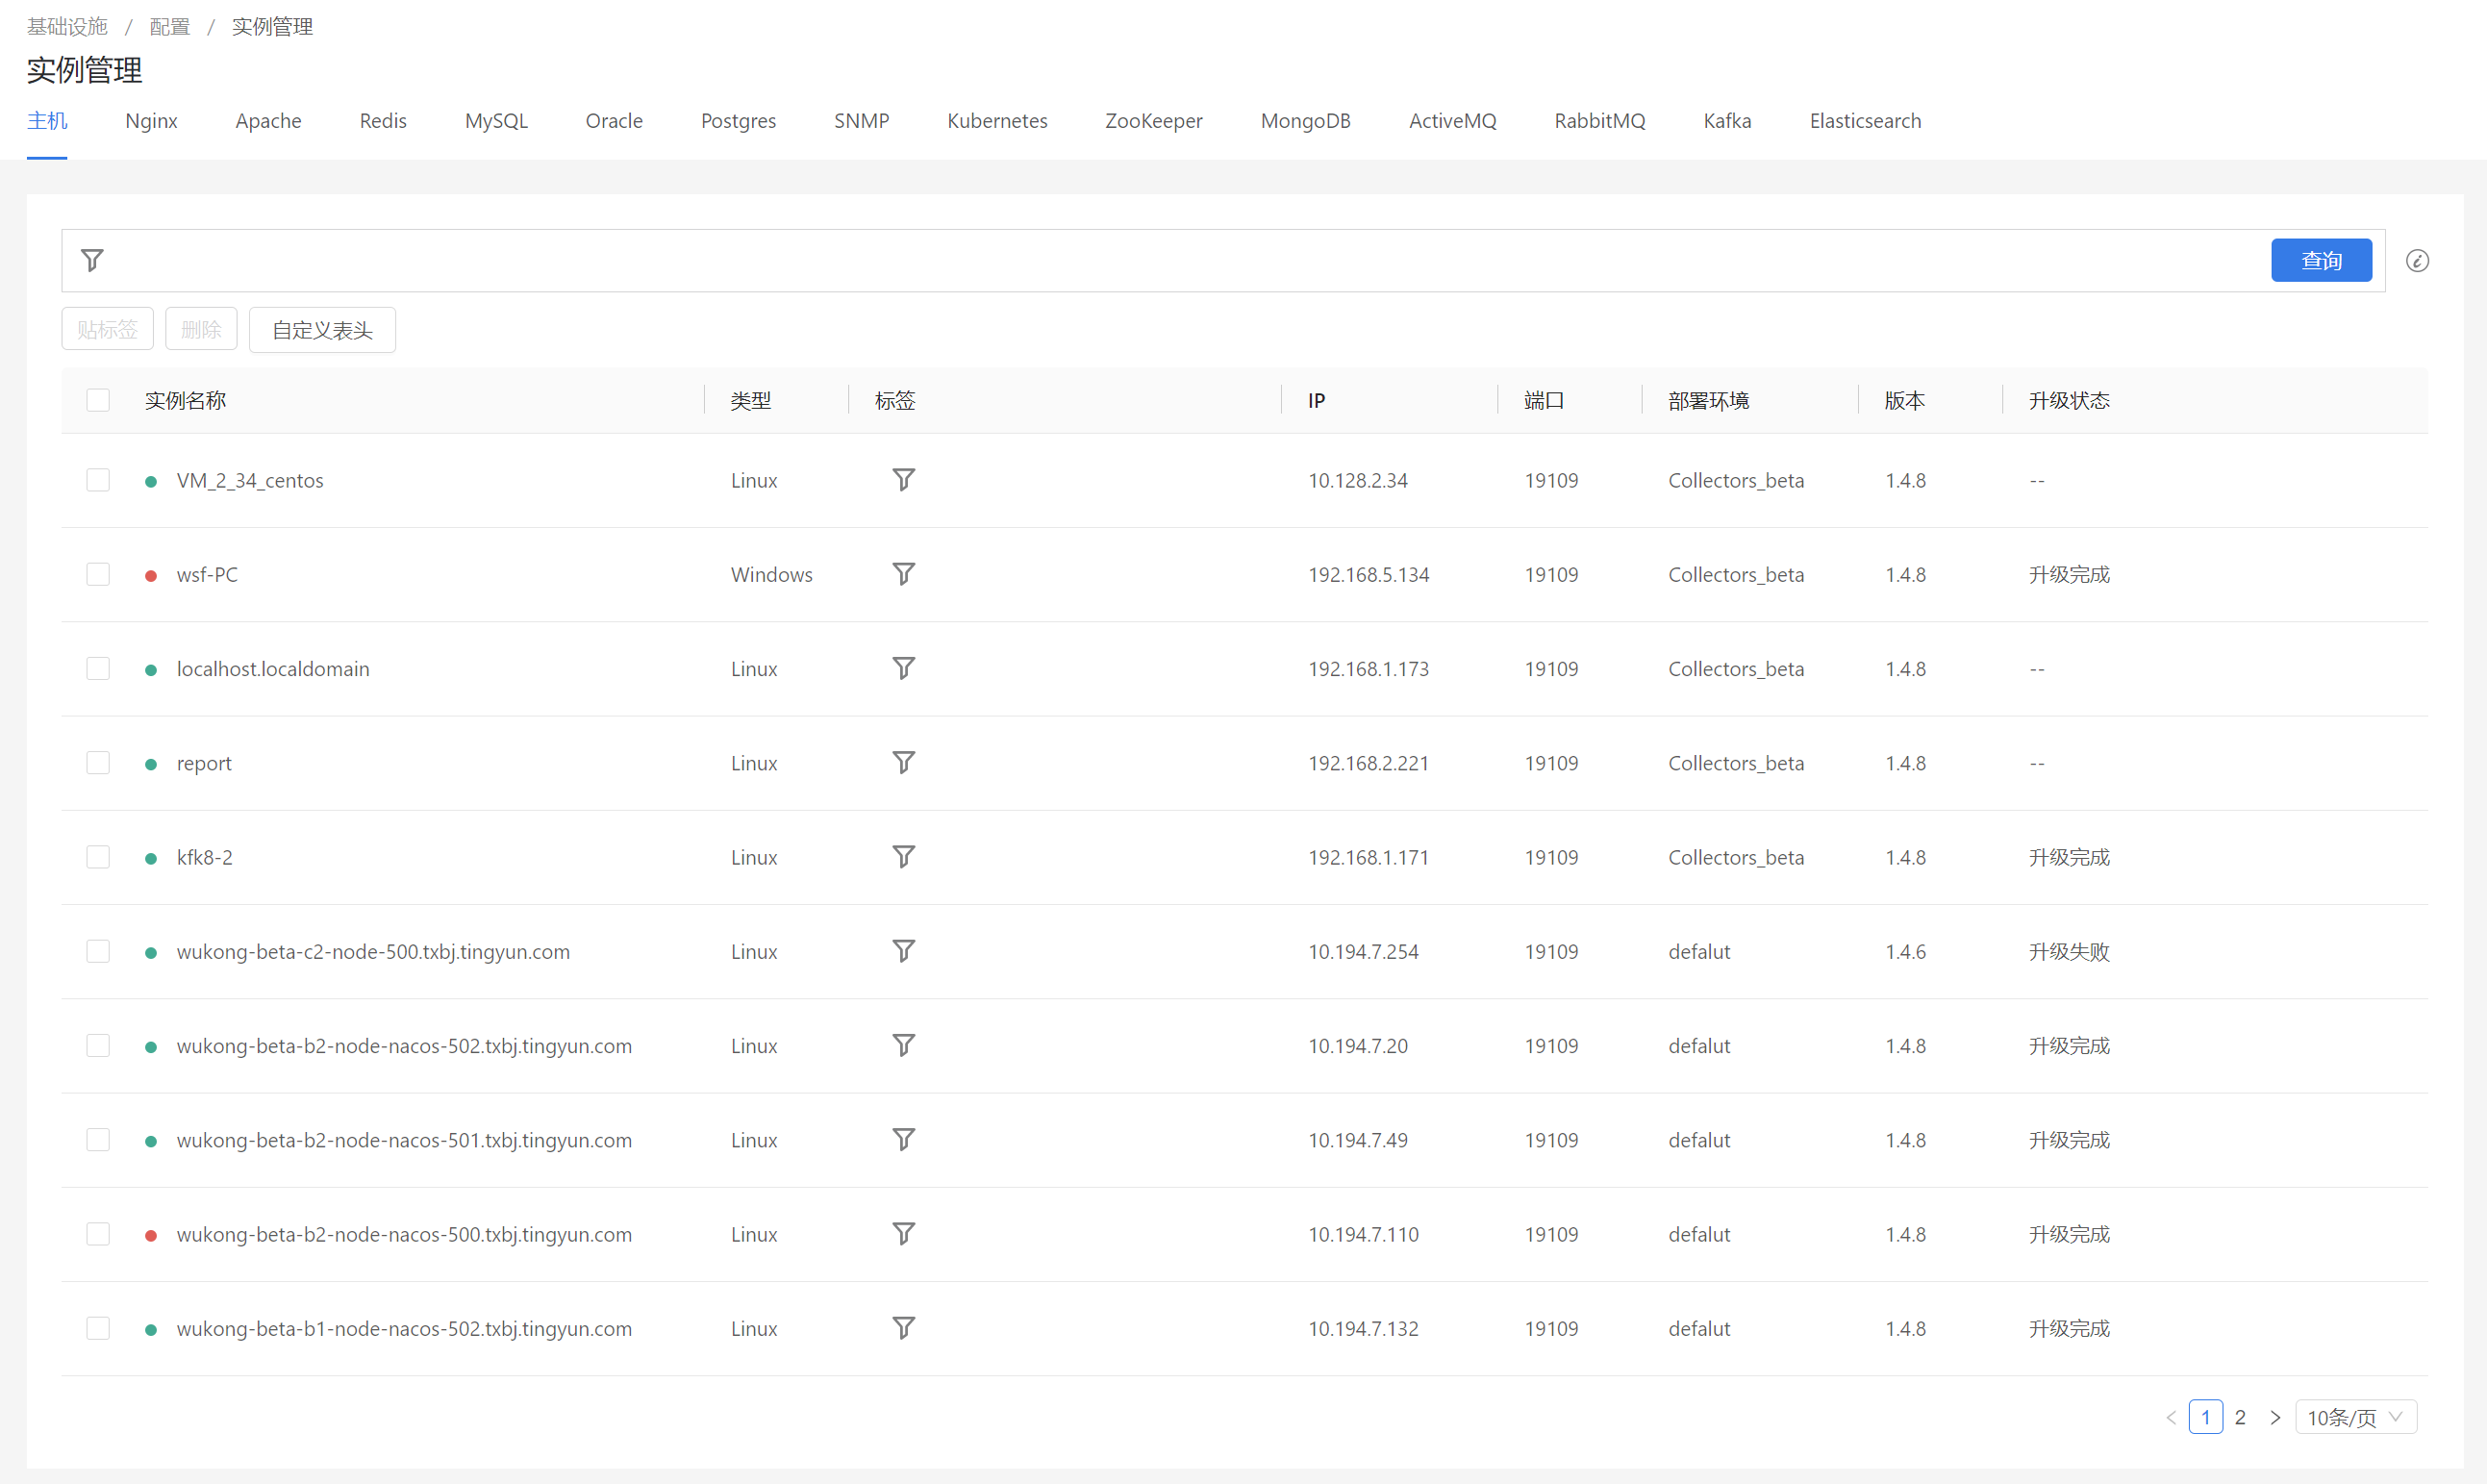Switch to the MySQL tab

click(496, 121)
